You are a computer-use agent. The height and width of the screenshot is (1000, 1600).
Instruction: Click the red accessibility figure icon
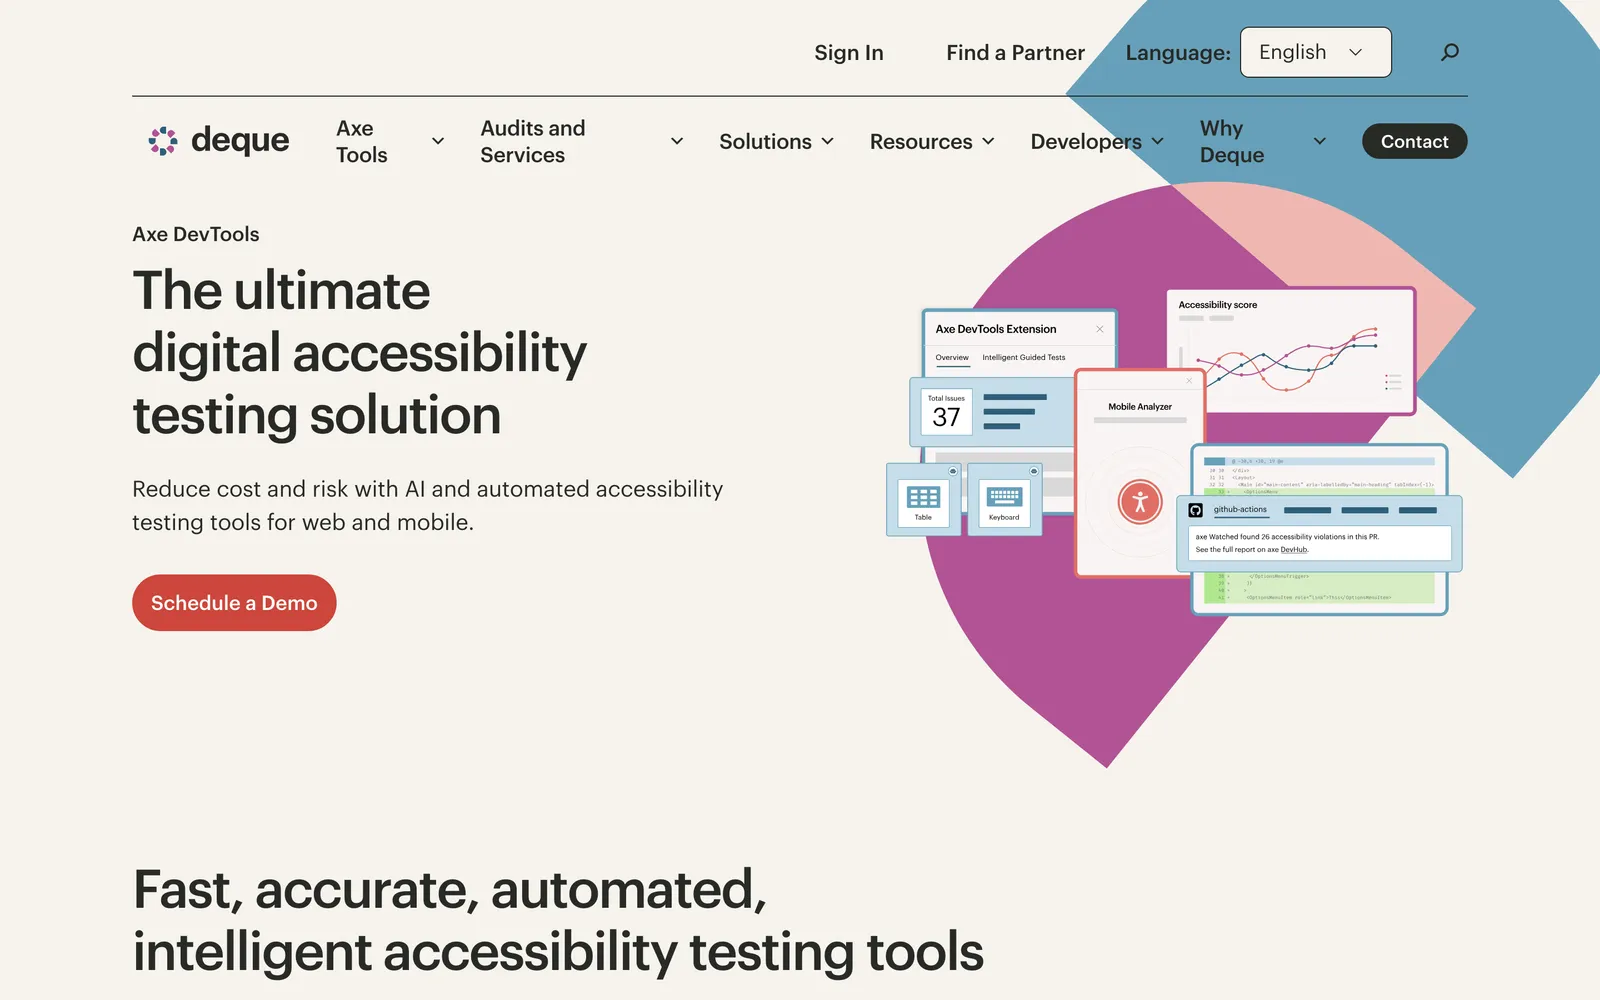coord(1140,502)
